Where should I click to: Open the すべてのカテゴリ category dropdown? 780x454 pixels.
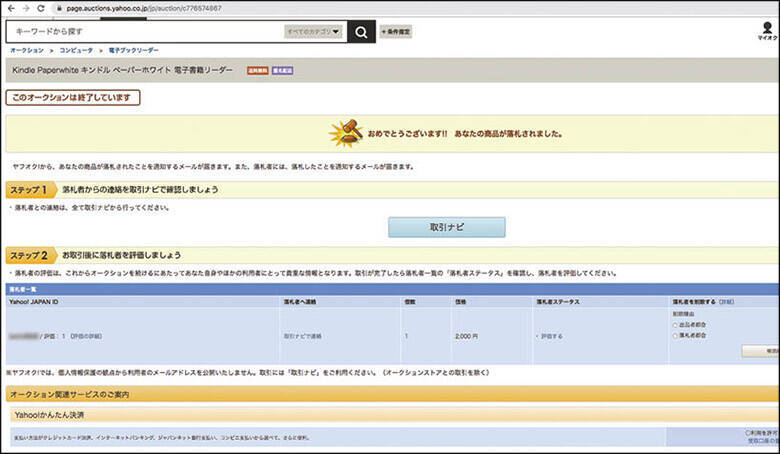(x=313, y=31)
